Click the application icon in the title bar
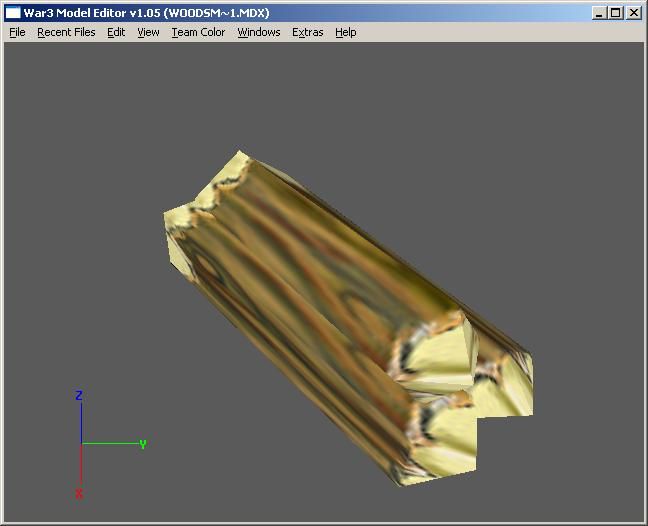 point(13,13)
